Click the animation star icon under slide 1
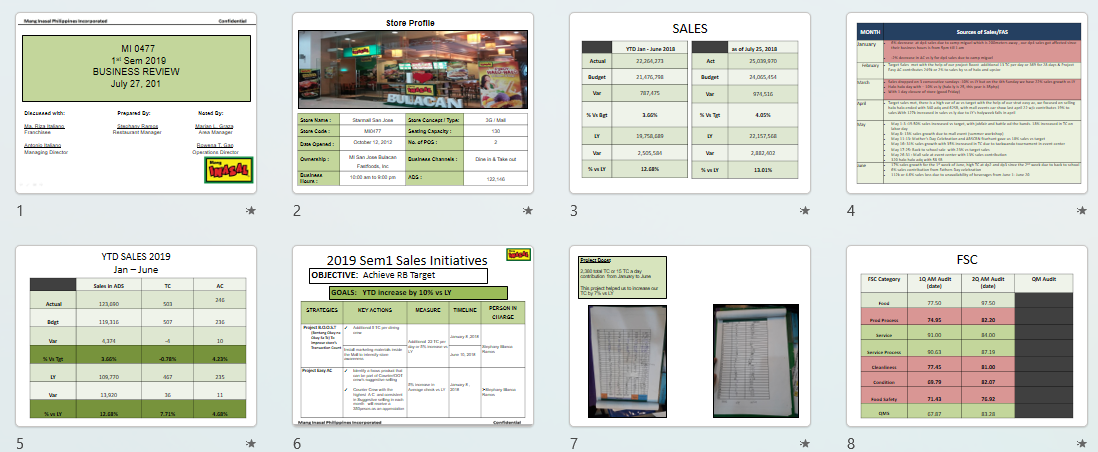The width and height of the screenshot is (1098, 452). [x=251, y=210]
